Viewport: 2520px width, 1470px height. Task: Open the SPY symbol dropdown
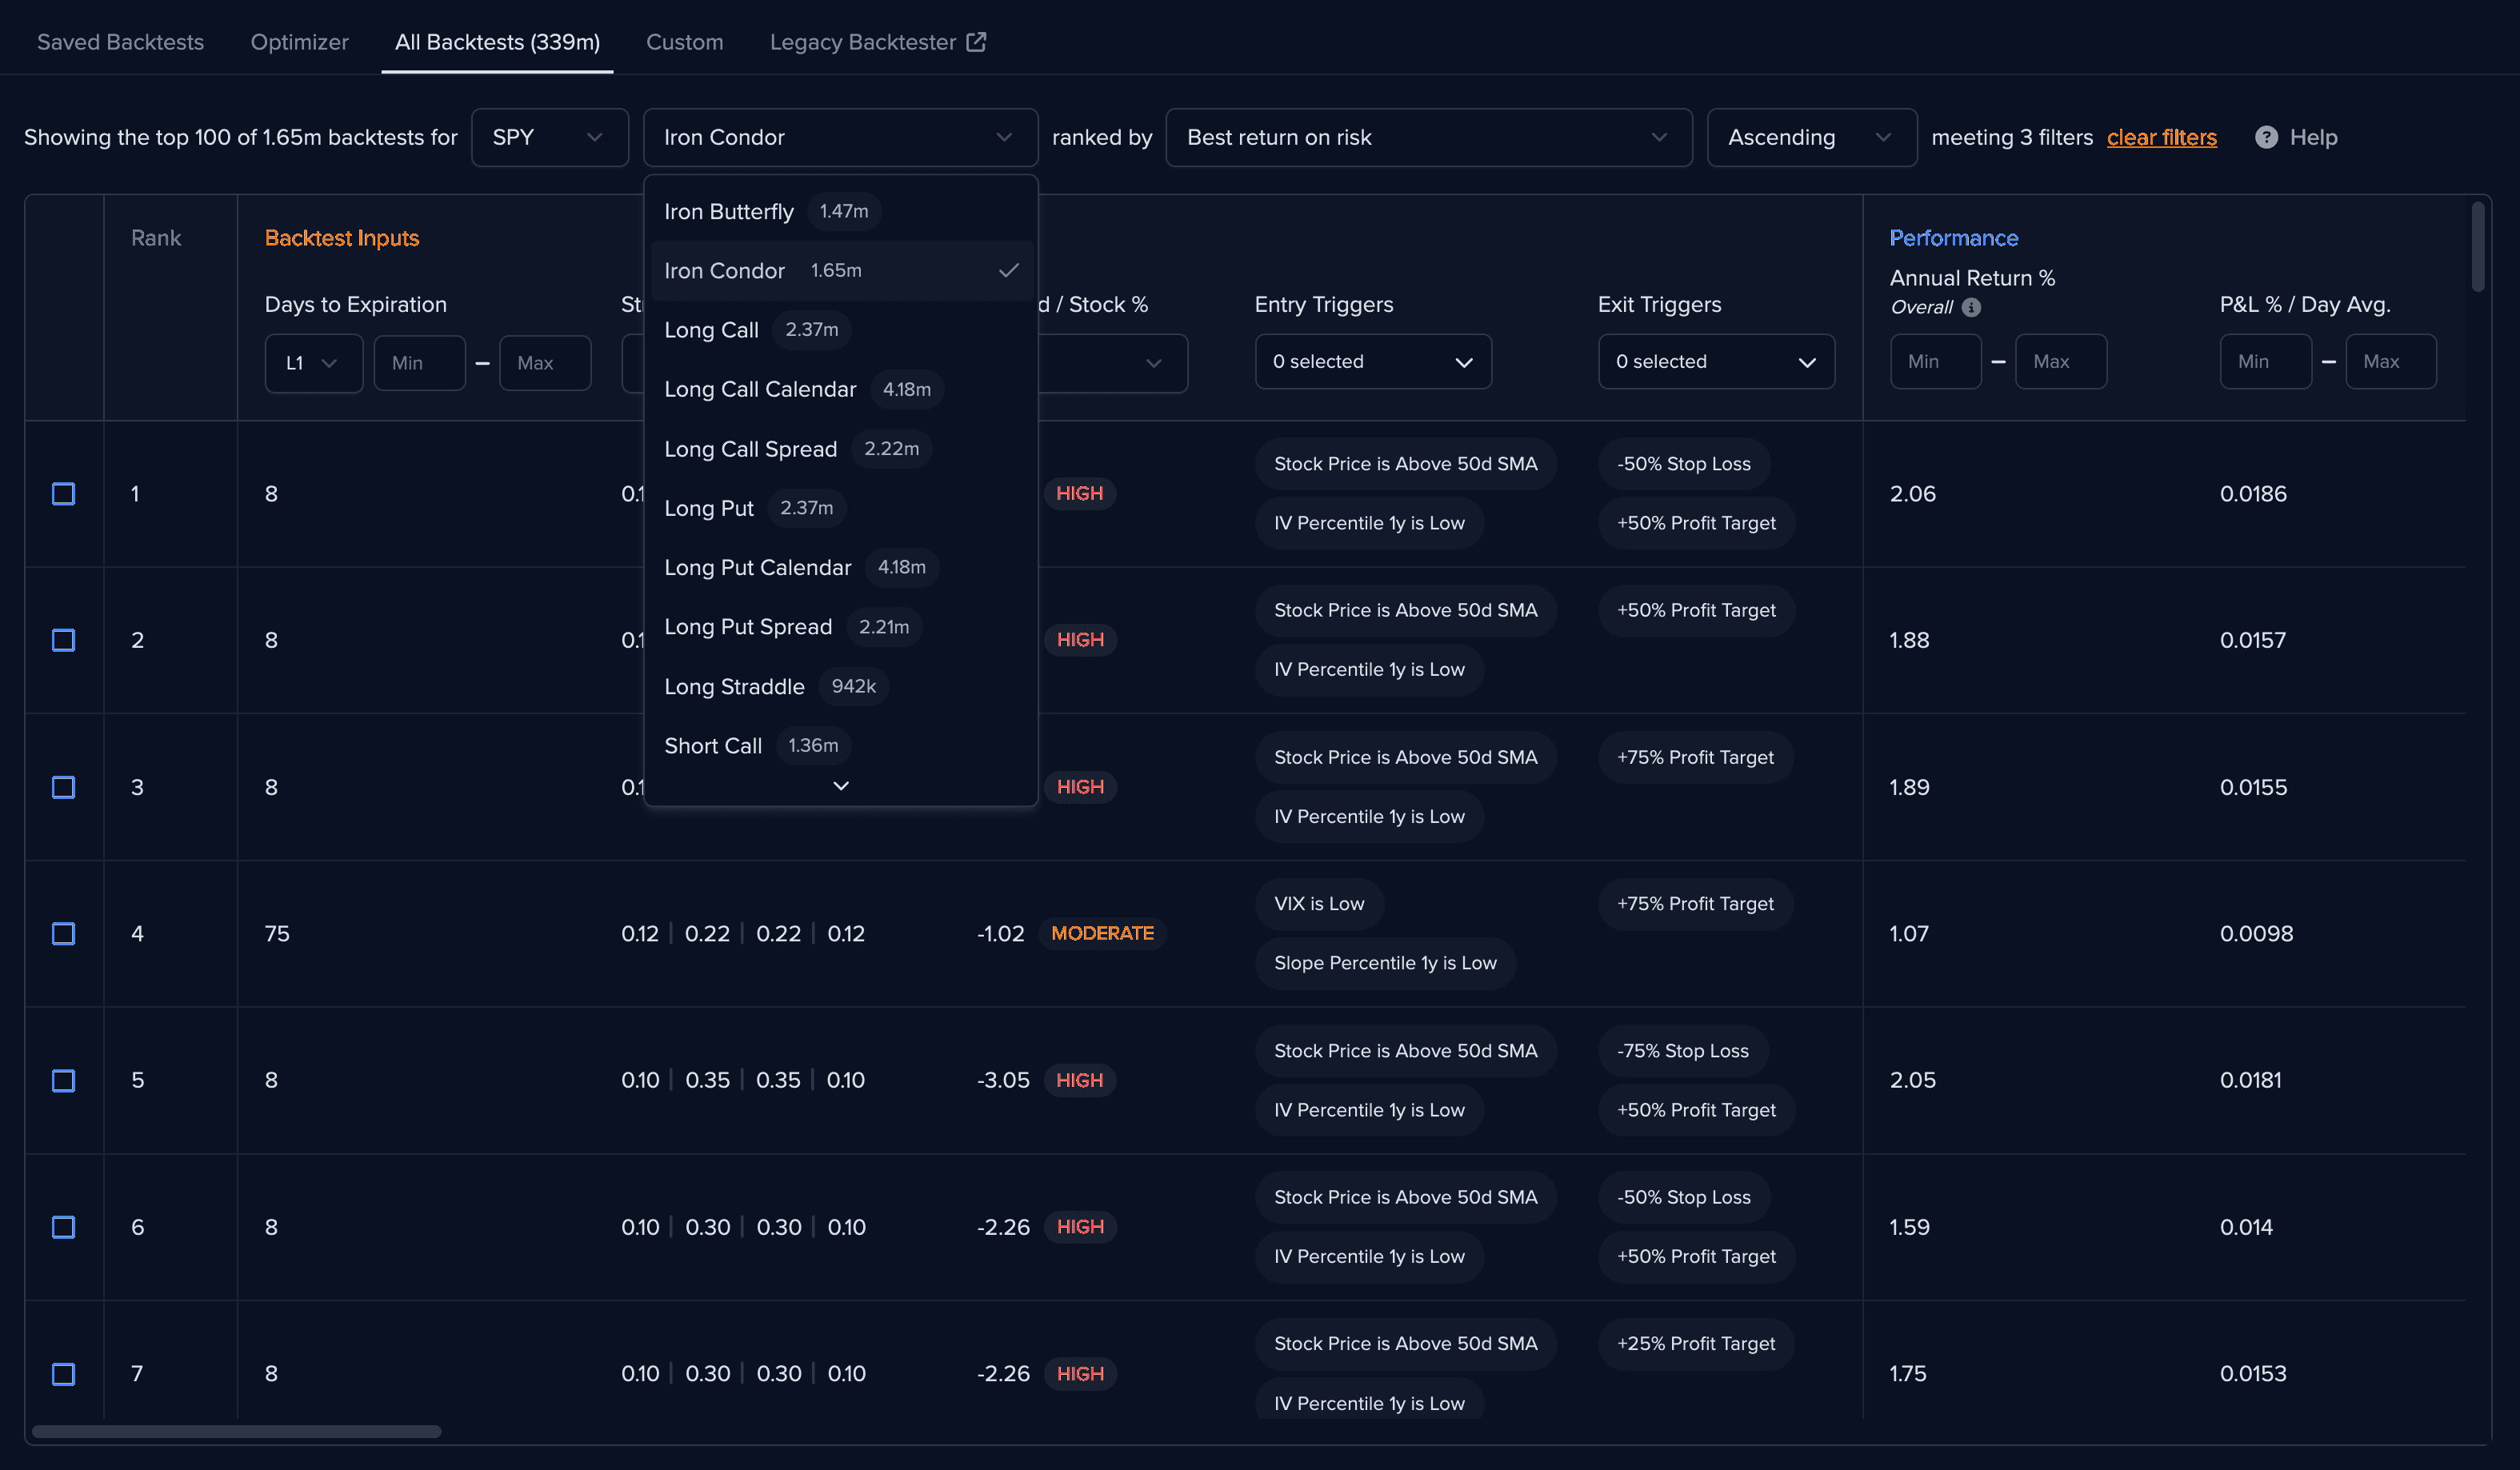pos(549,137)
